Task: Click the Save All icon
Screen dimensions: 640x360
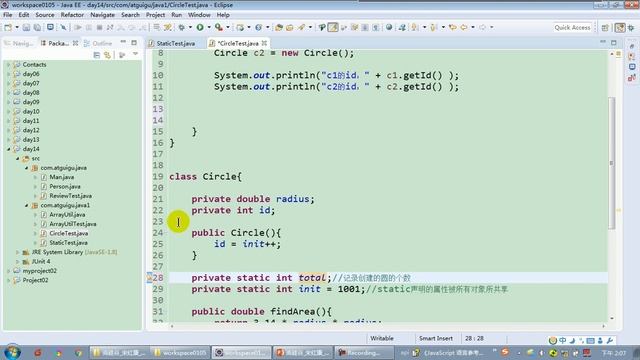Action: pos(37,27)
